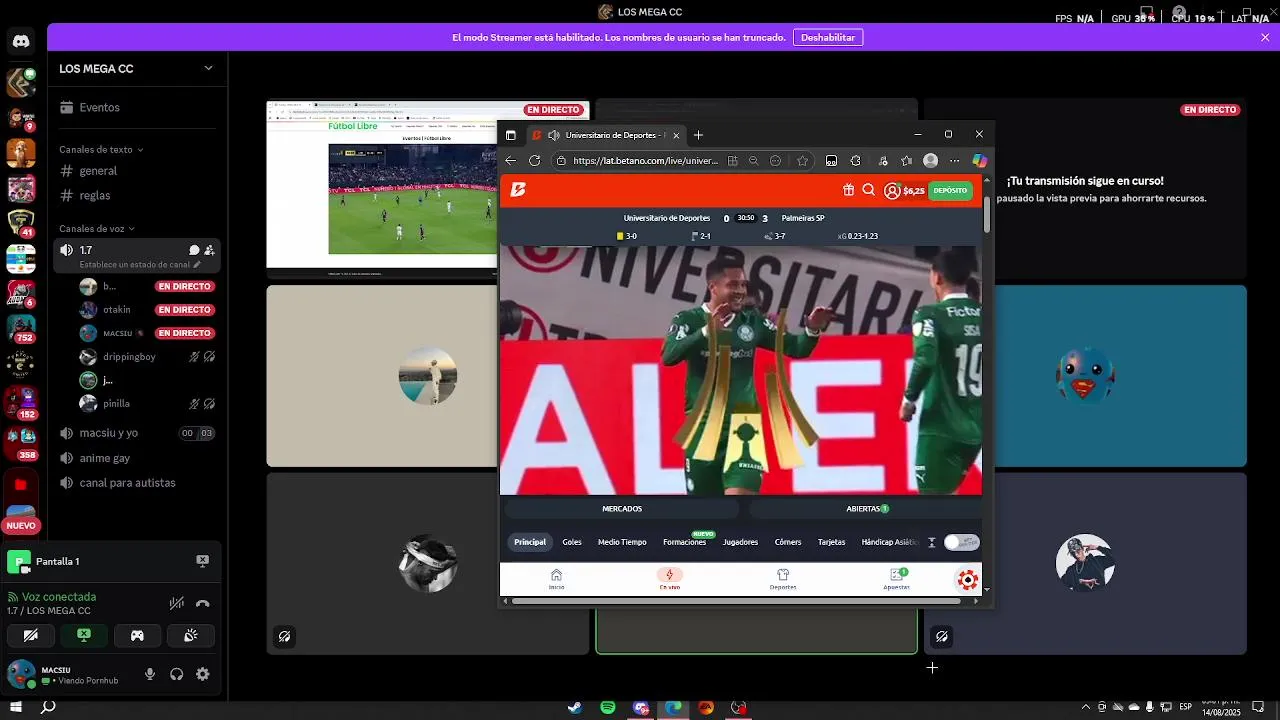The width and height of the screenshot is (1280, 720).
Task: Collapse Canales de voz category
Action: 97,229
